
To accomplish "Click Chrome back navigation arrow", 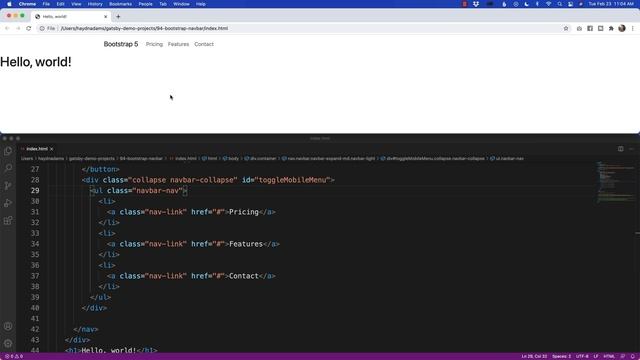I will pyautogui.click(x=7, y=29).
